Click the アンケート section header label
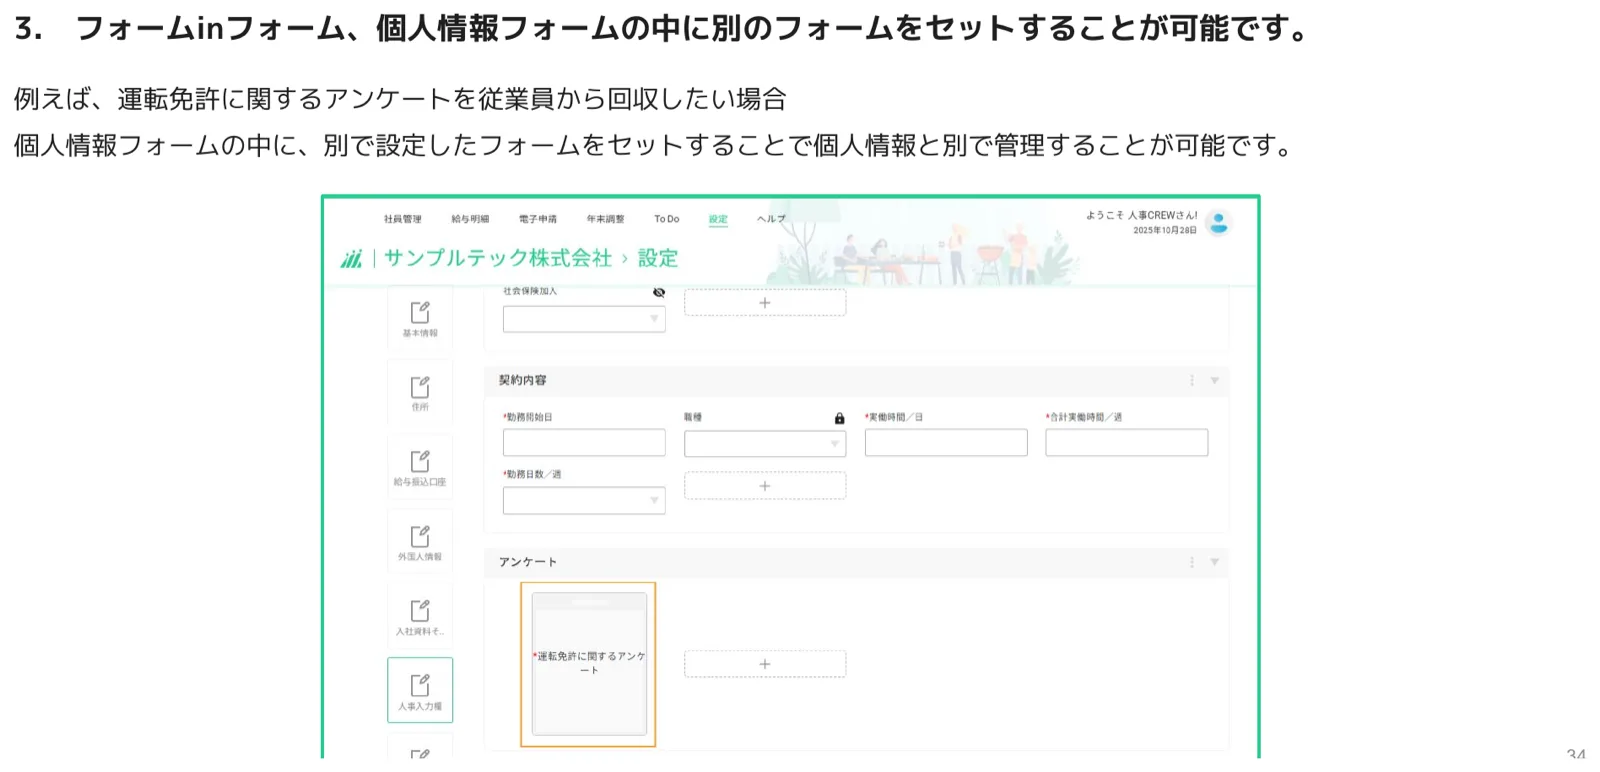 tap(528, 563)
